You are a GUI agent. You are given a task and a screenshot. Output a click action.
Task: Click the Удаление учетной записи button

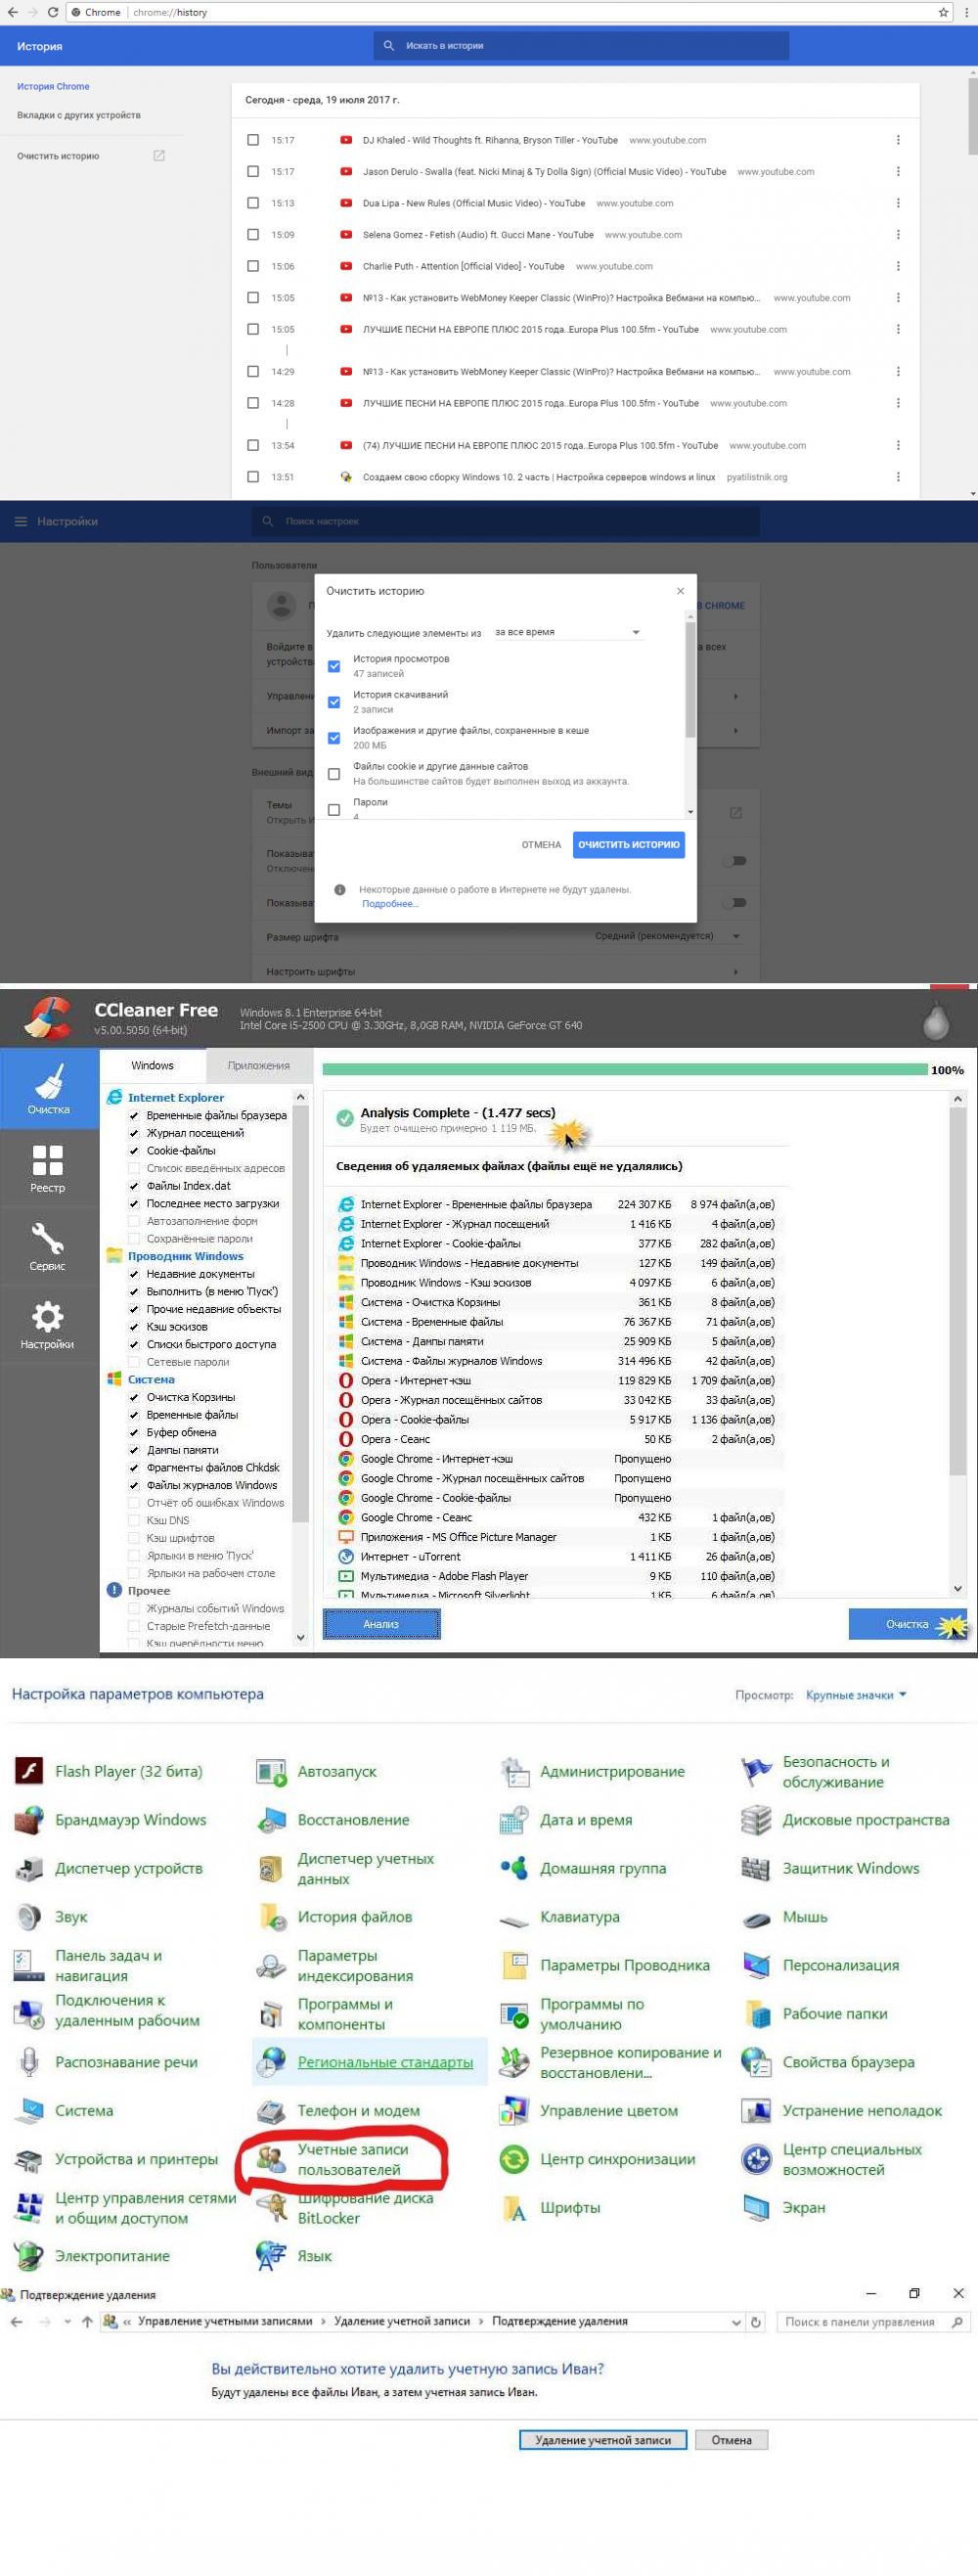pyautogui.click(x=603, y=2440)
